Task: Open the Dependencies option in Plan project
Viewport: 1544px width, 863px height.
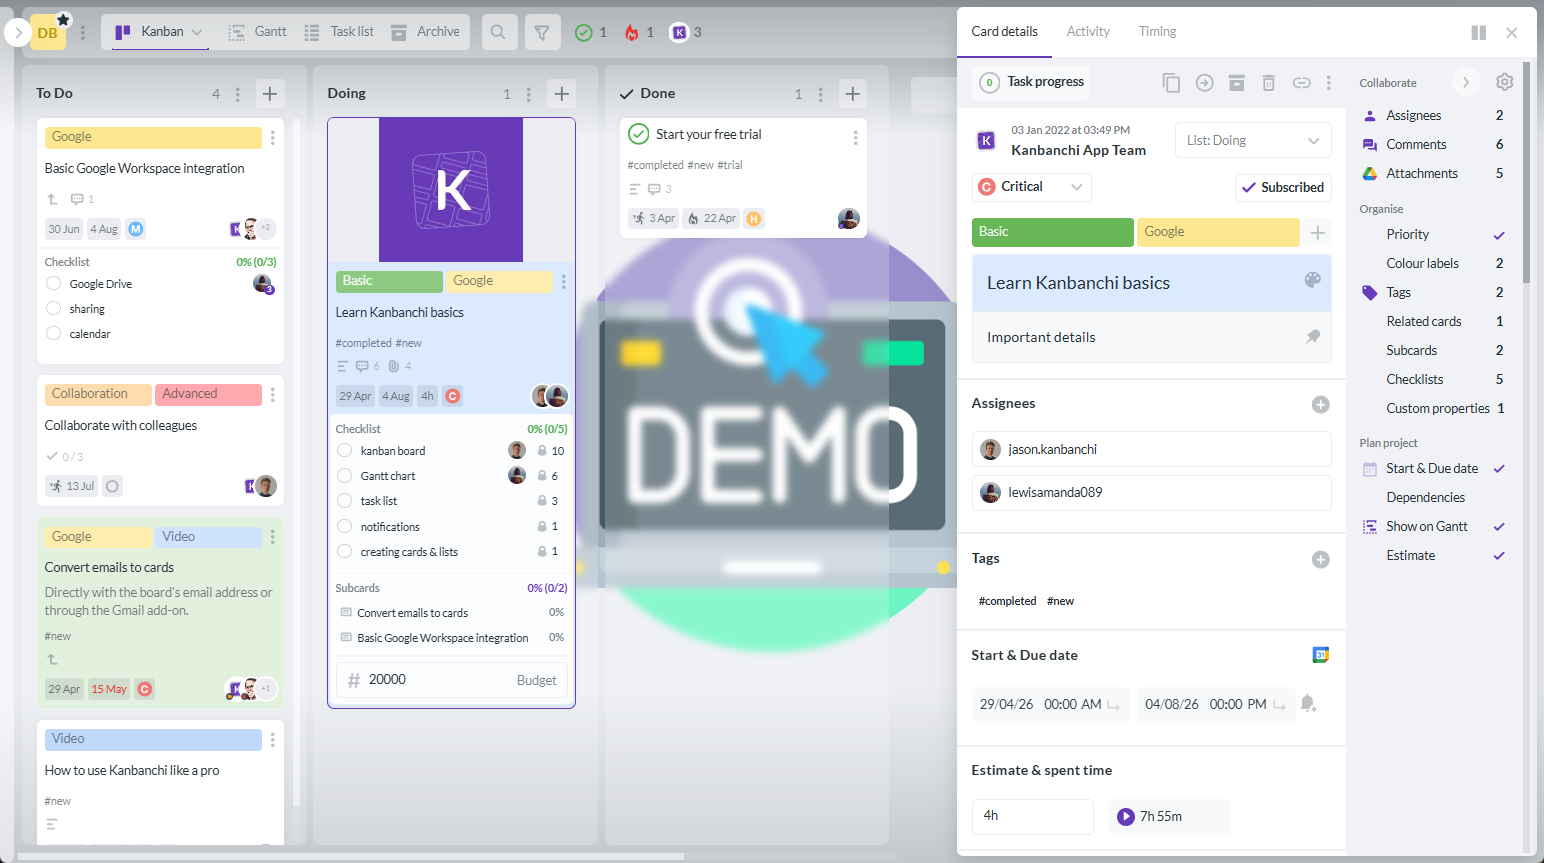Action: pos(1425,497)
